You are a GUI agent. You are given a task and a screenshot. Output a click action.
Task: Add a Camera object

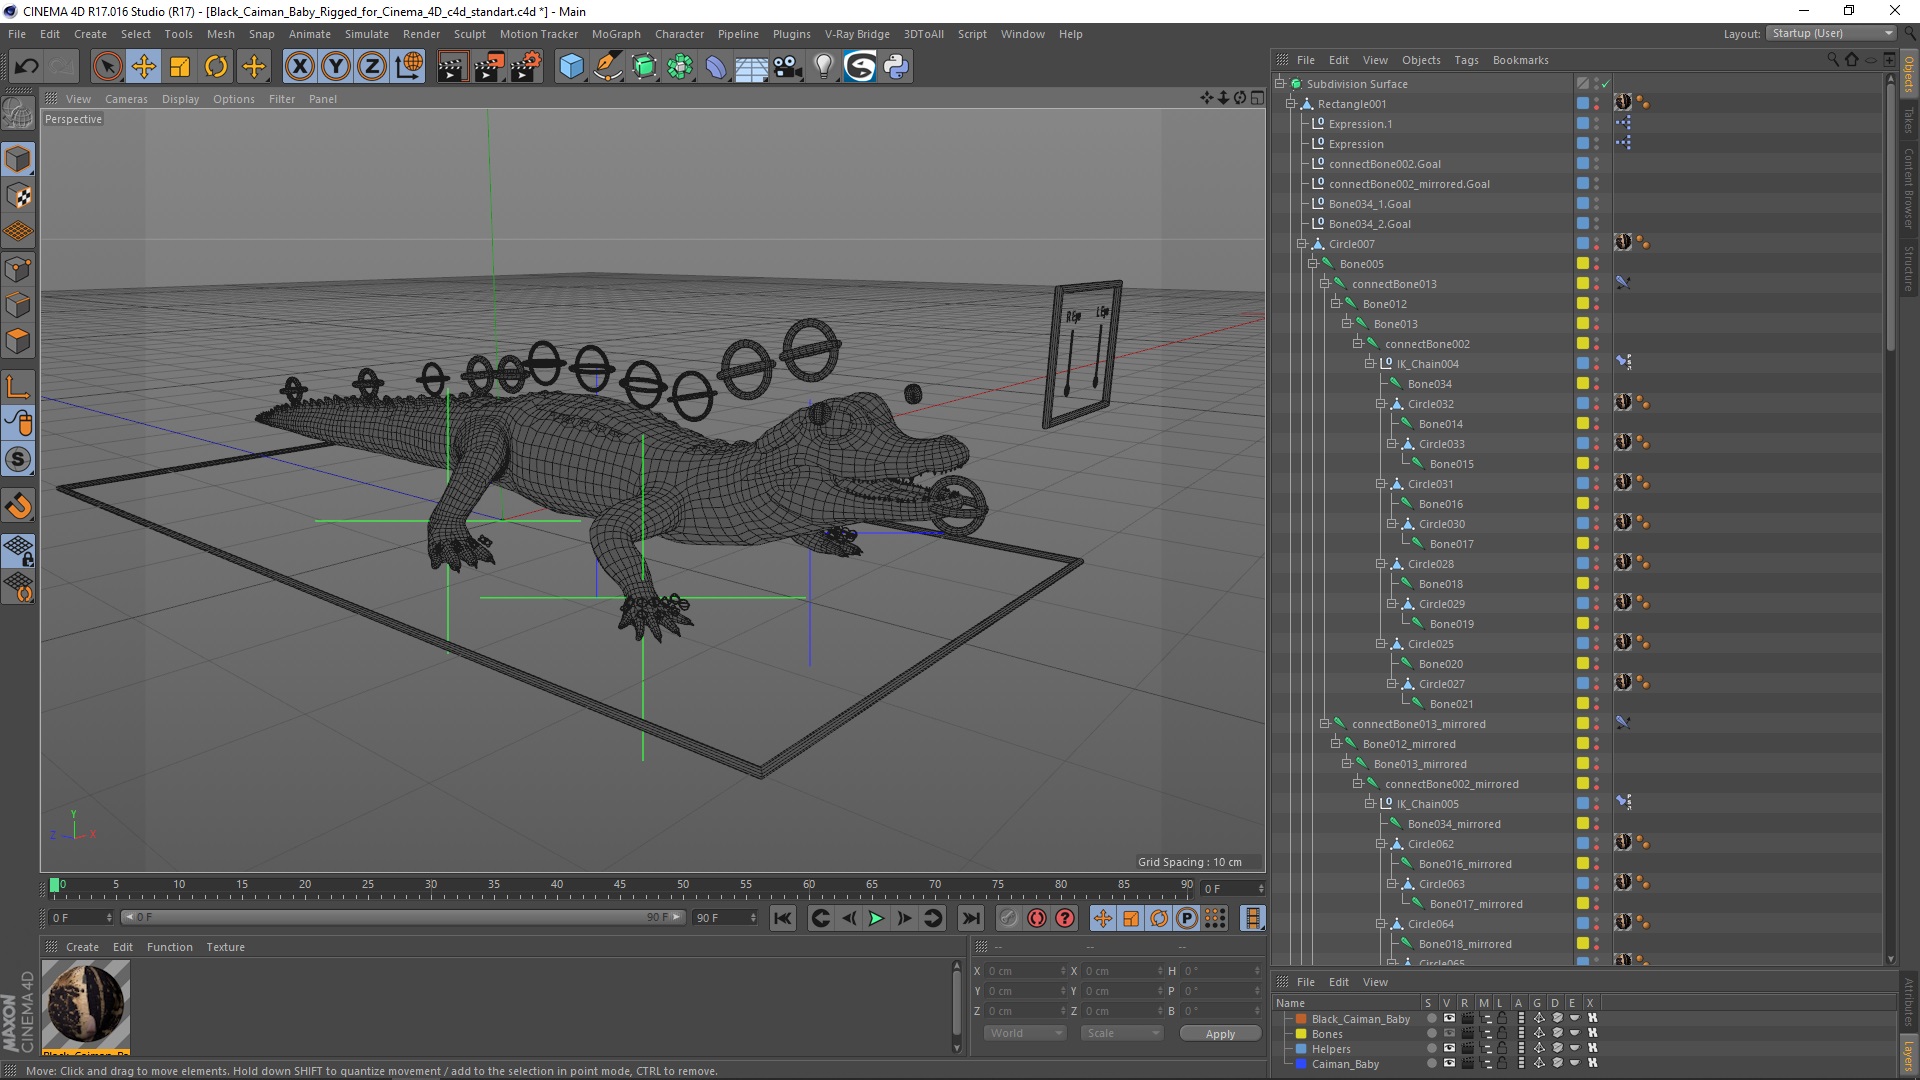point(788,67)
